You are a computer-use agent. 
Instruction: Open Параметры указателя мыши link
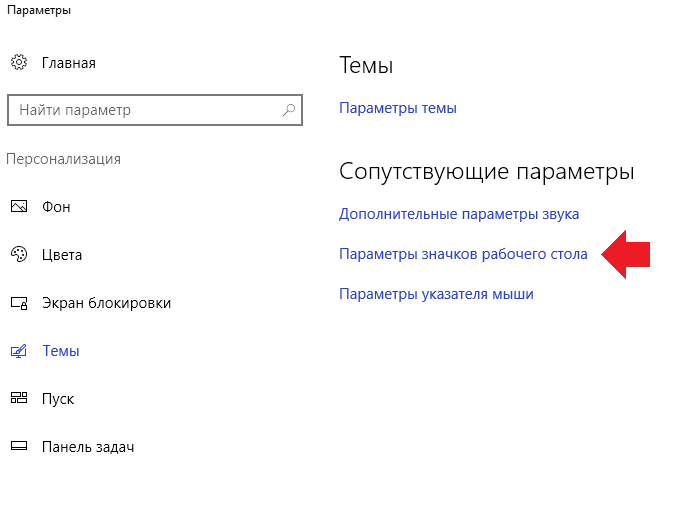[436, 294]
